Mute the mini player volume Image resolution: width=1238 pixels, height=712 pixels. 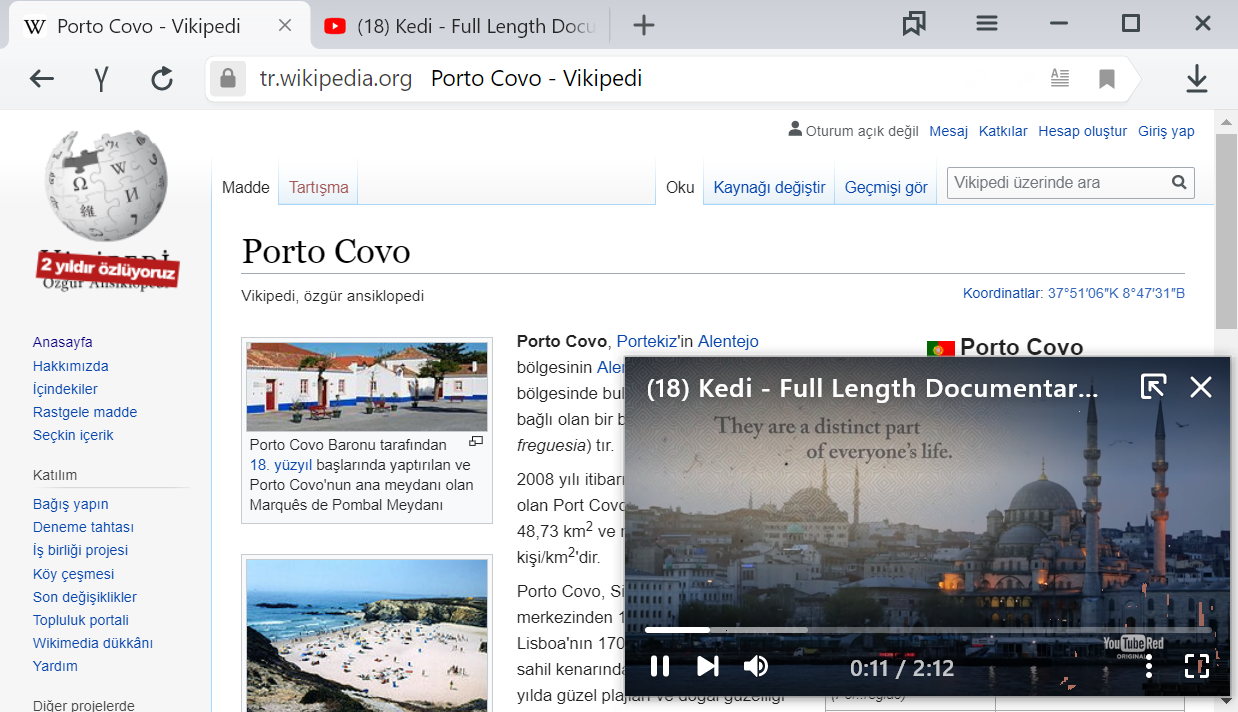756,666
